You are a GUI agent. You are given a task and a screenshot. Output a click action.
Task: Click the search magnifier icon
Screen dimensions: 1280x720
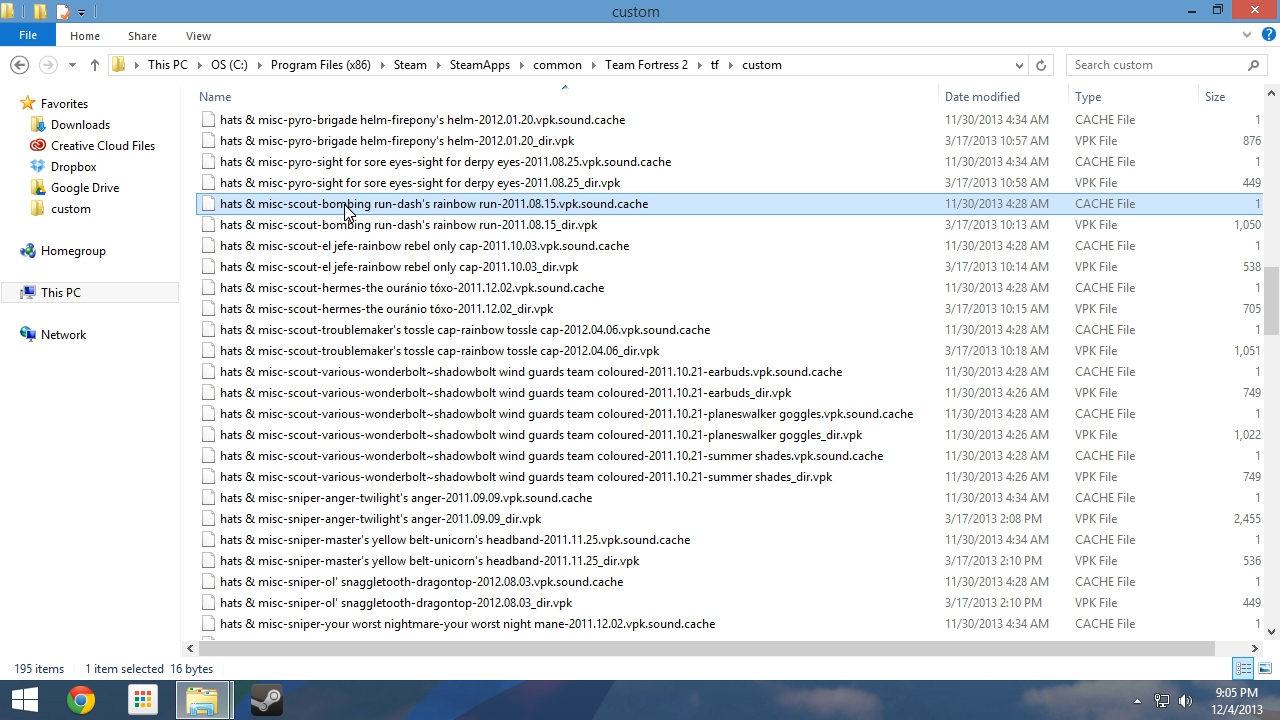(1253, 65)
